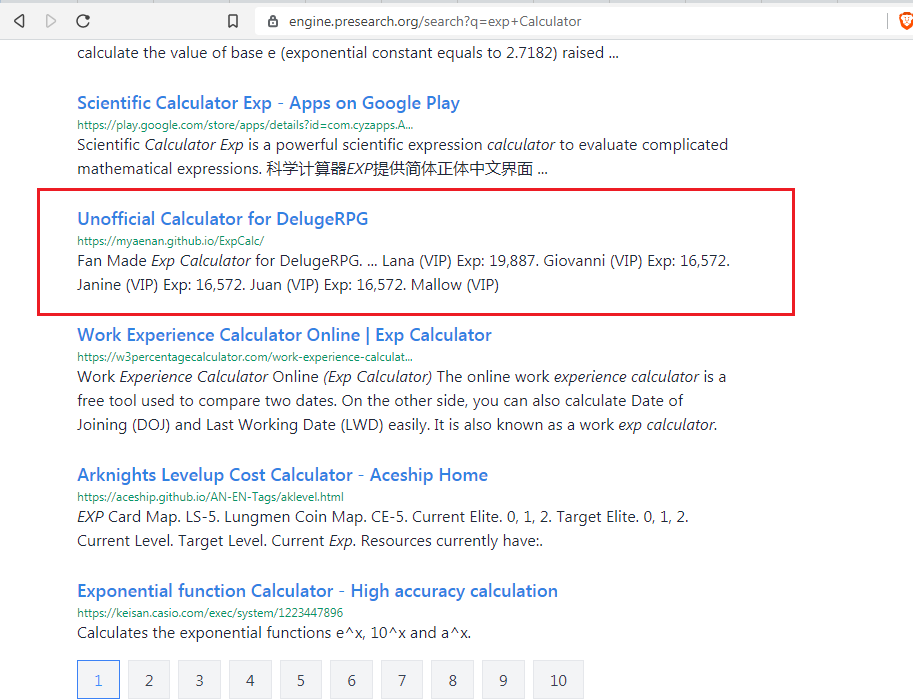Open Work Experience Calculator Online result

tap(284, 335)
